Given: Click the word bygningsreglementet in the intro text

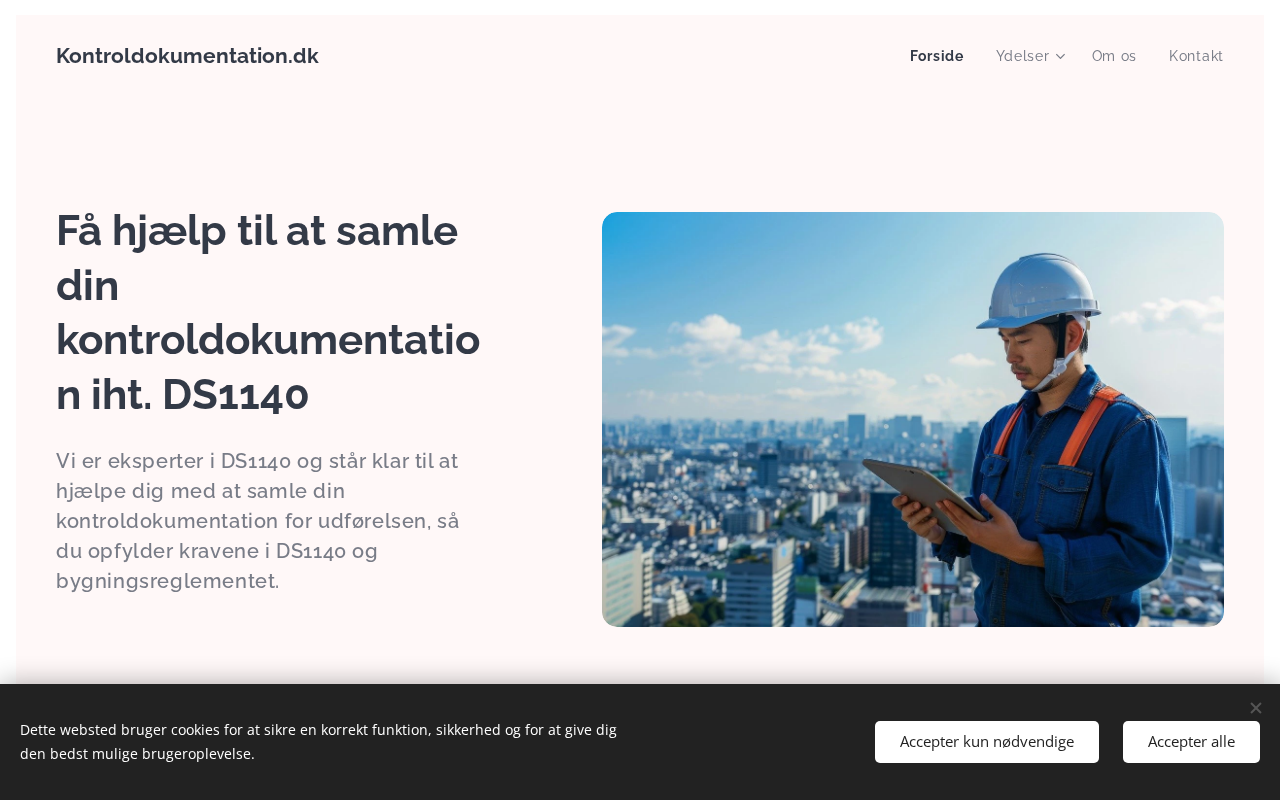Looking at the screenshot, I should pyautogui.click(x=168, y=581).
